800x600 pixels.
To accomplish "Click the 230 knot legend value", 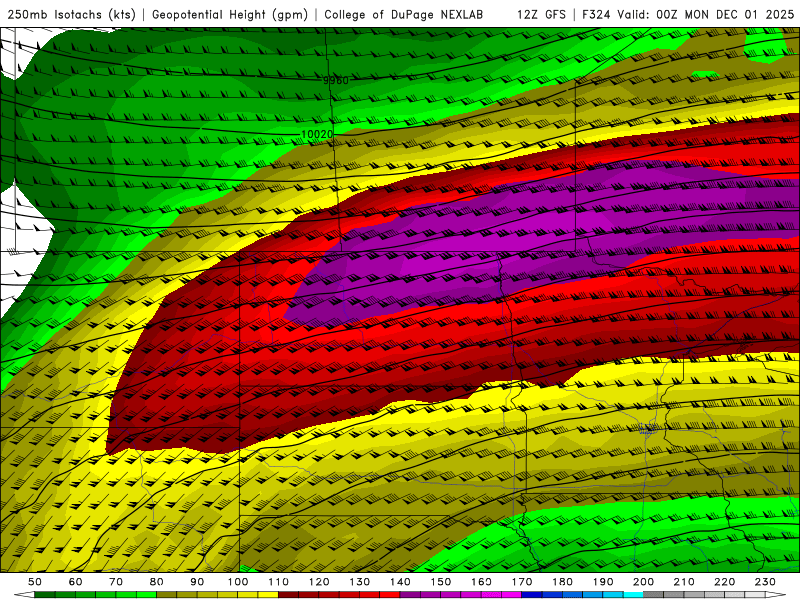I will click(765, 582).
